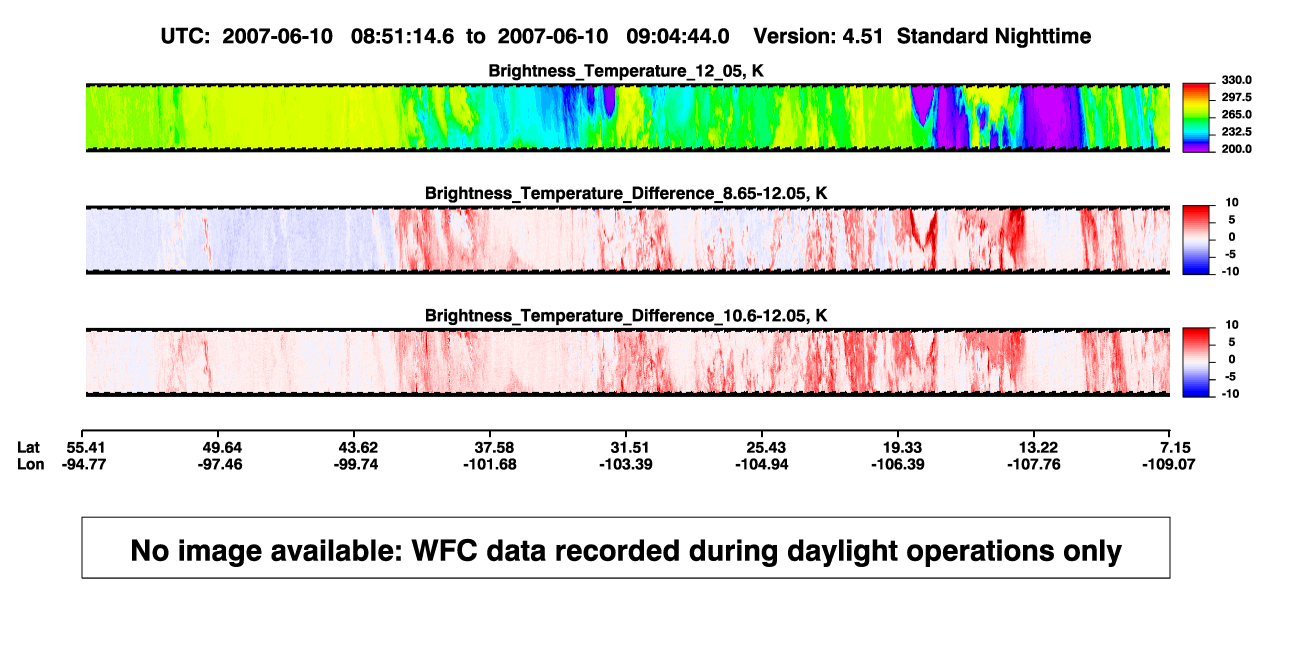Click the Brightness_Temperature_Difference_8.65-12.05 title
The height and width of the screenshot is (667, 1300).
coord(626,193)
